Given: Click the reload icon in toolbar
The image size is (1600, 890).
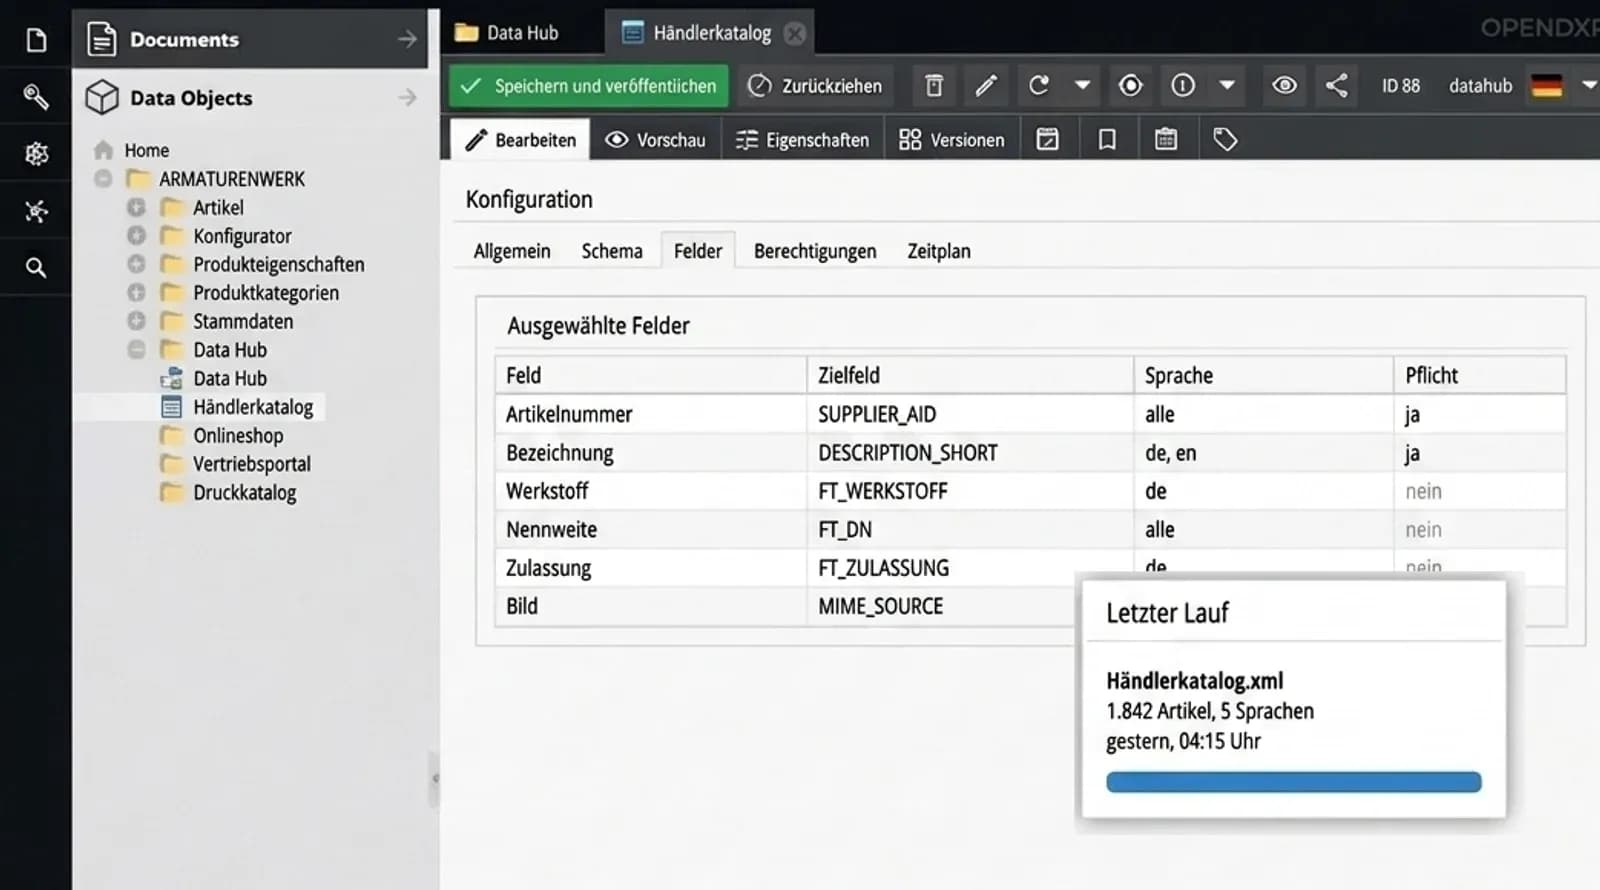Looking at the screenshot, I should click(x=1039, y=86).
